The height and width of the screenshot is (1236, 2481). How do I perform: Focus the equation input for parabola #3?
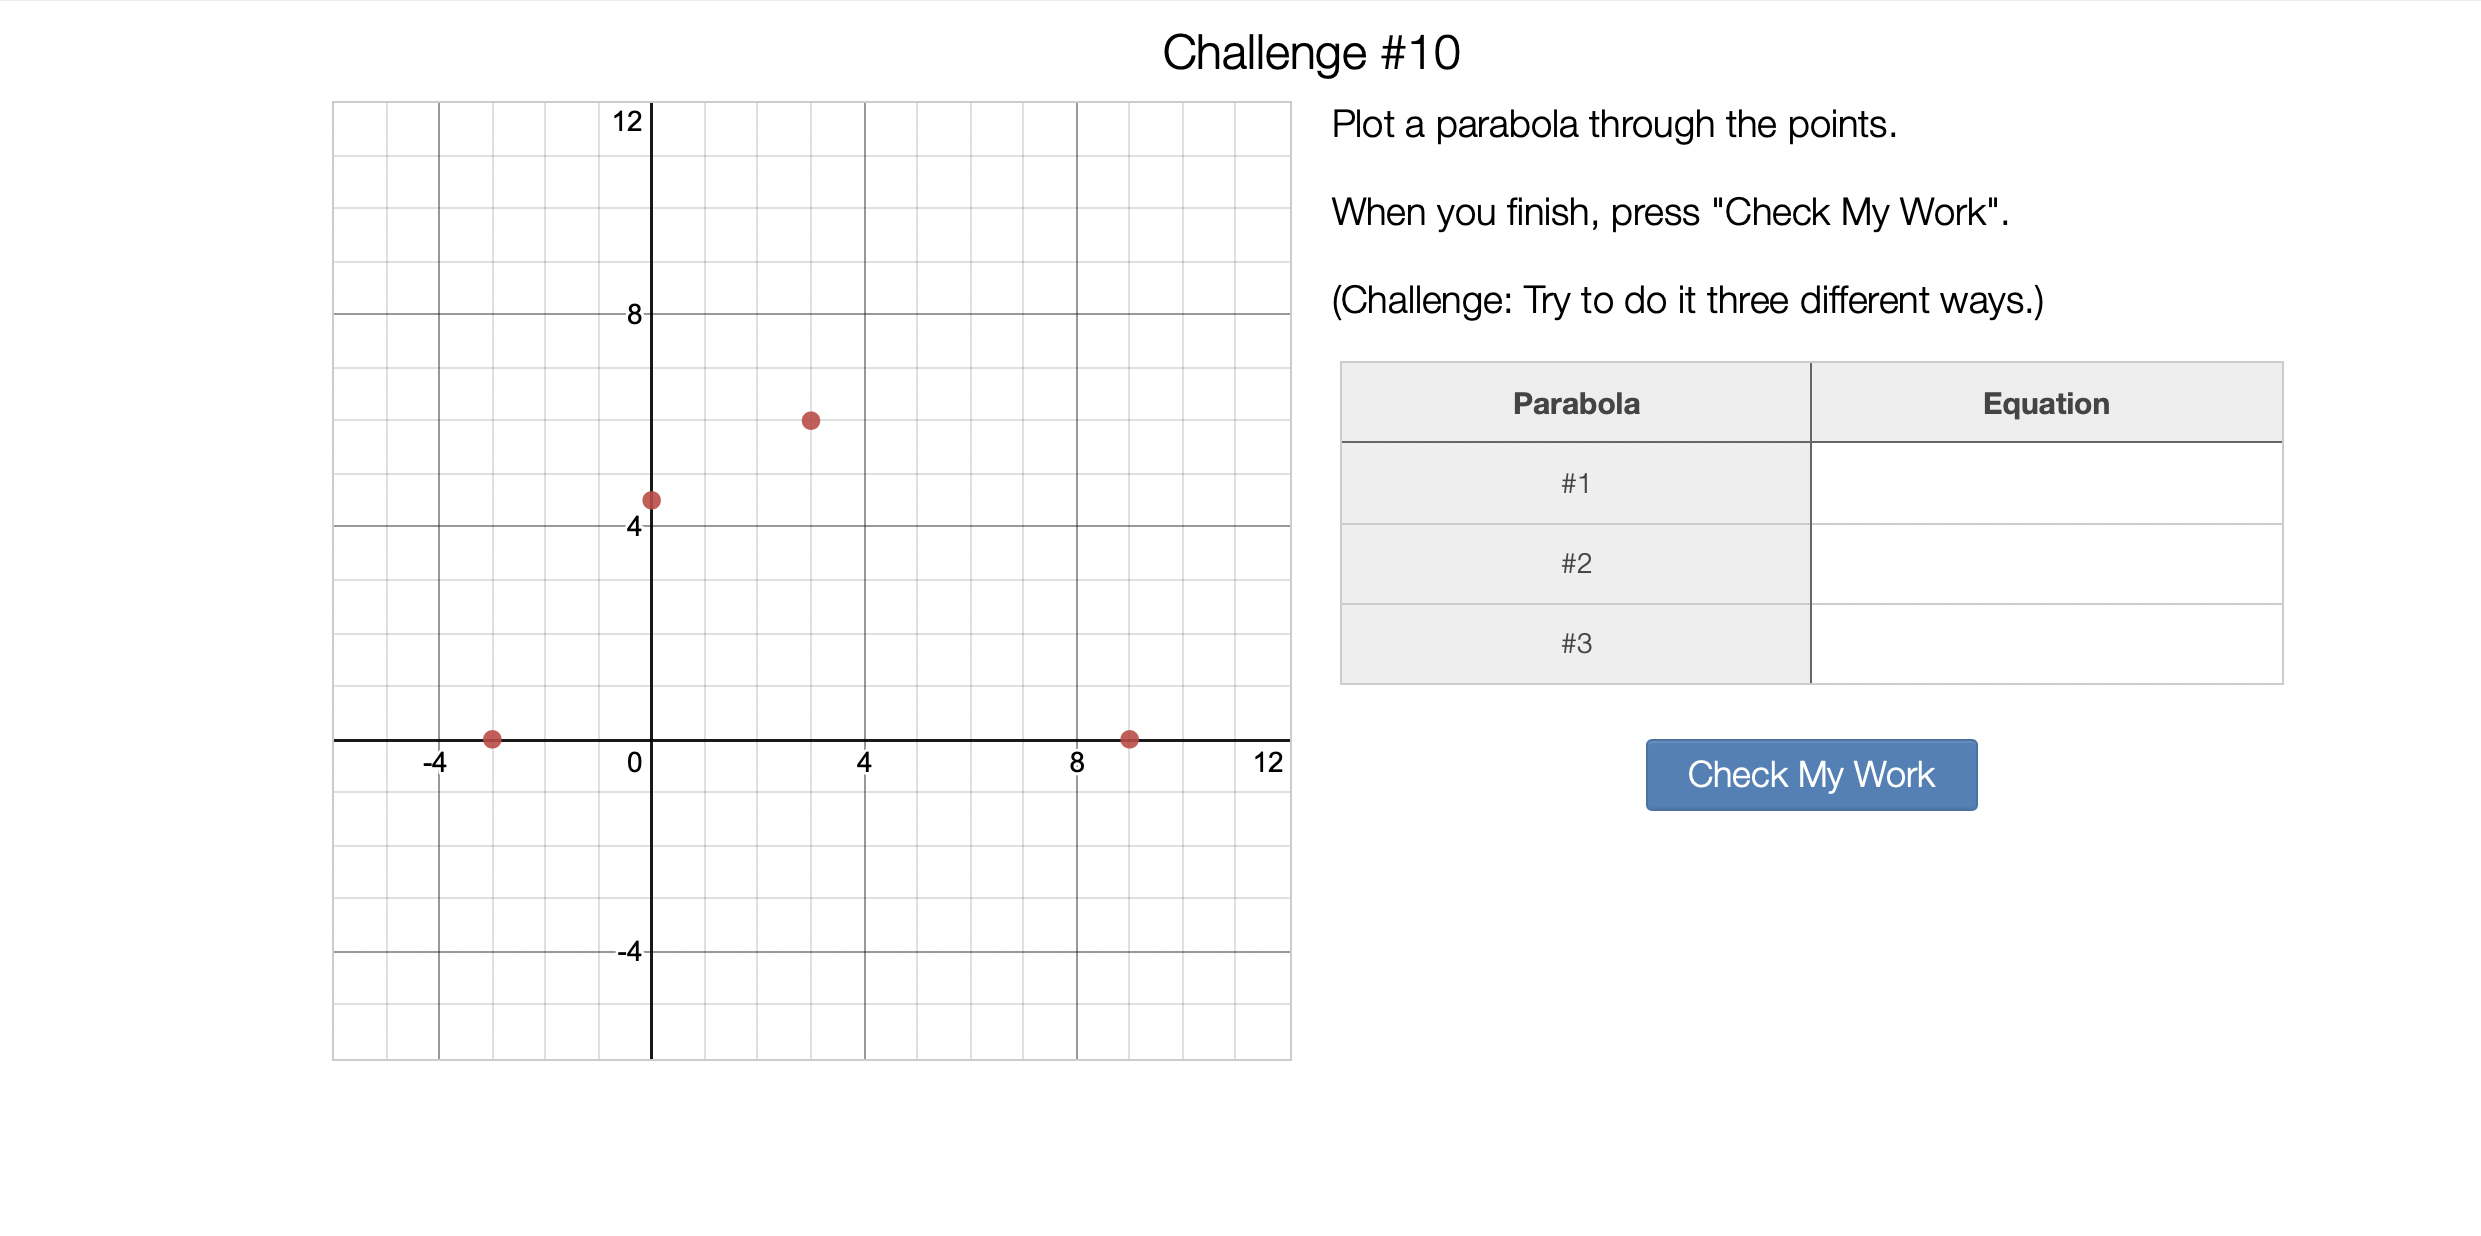(2046, 644)
